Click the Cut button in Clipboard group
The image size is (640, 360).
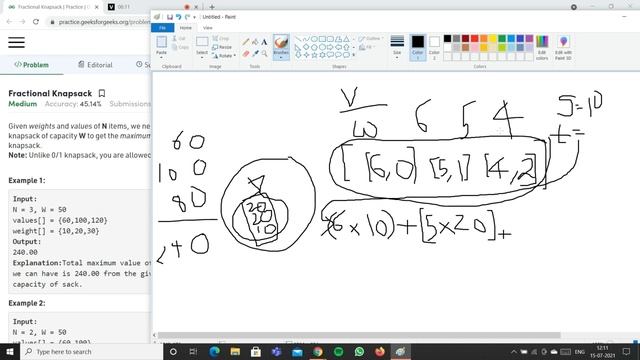point(179,38)
